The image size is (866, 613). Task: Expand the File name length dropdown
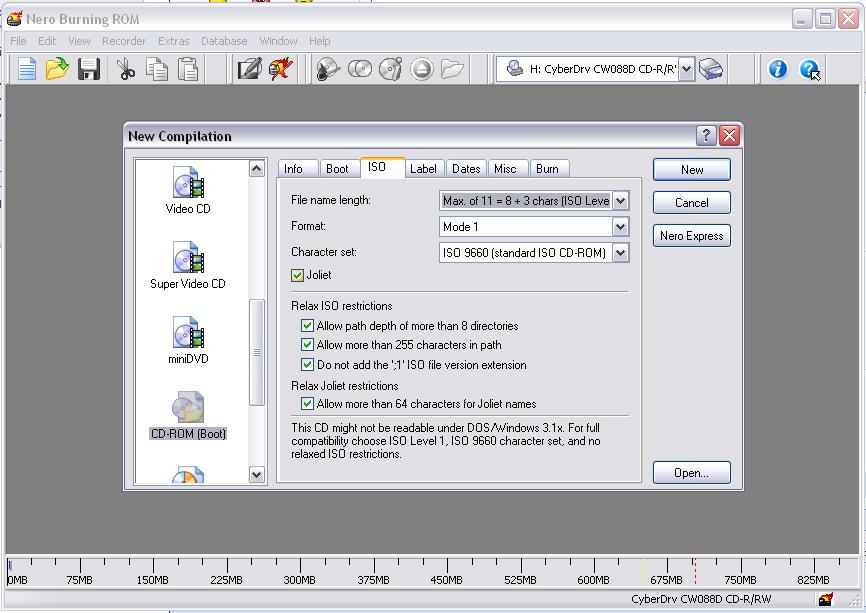click(620, 201)
